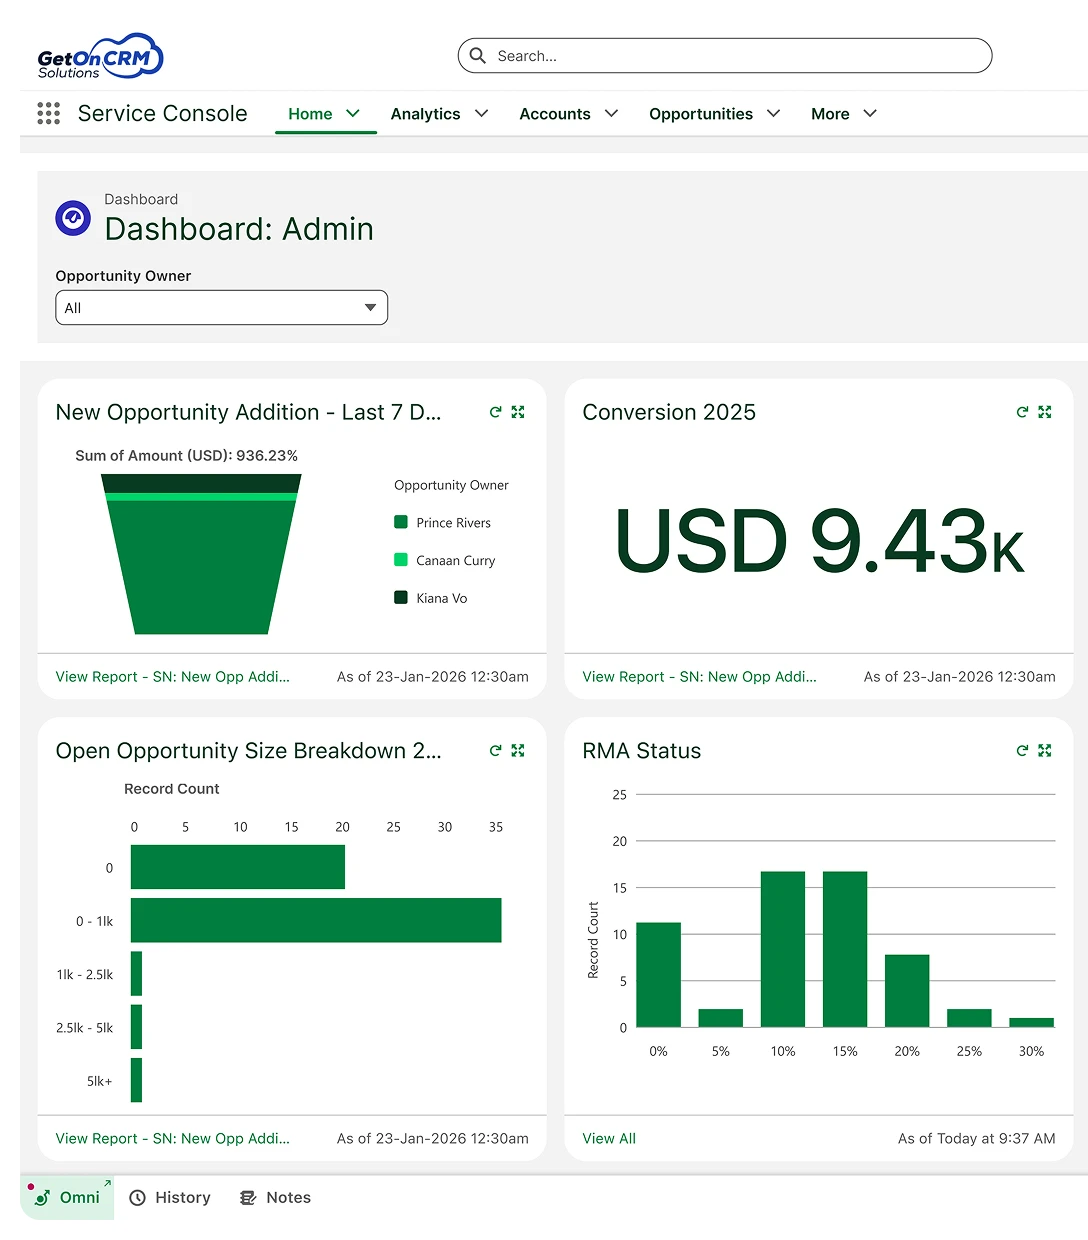Click the search magnifier icon
Image resolution: width=1088 pixels, height=1240 pixels.
pos(478,55)
